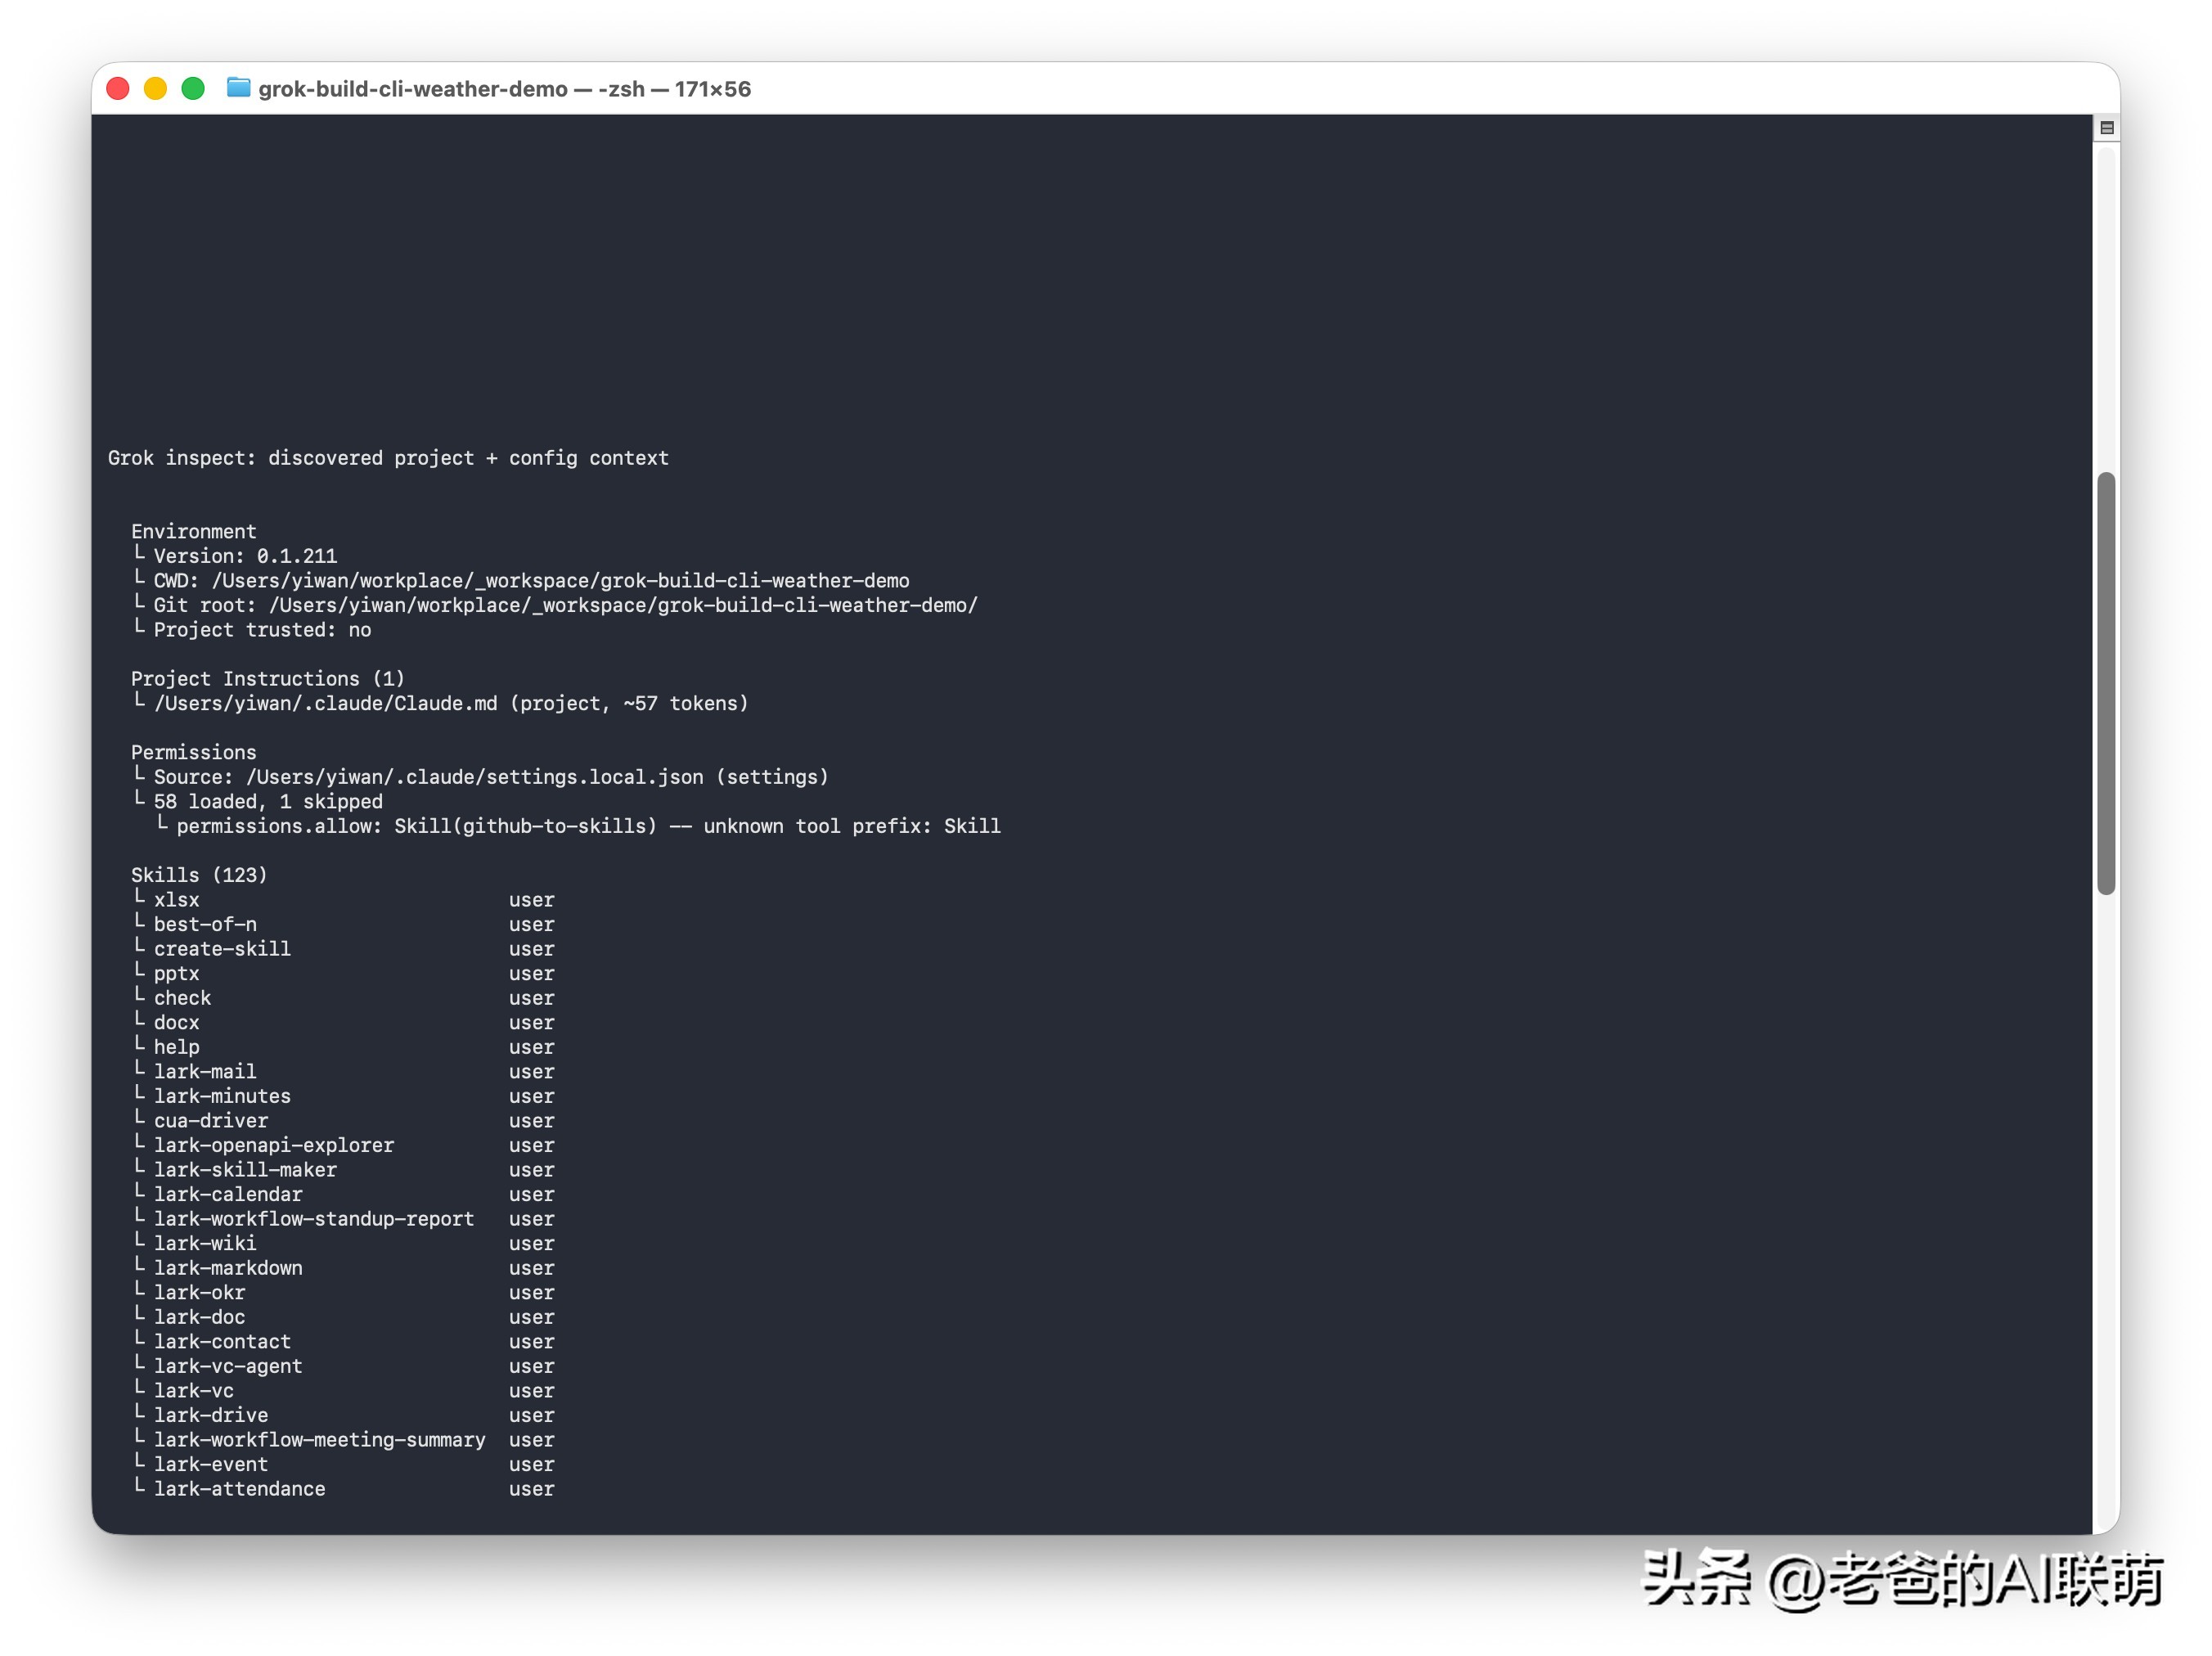2212x1656 pixels.
Task: Click the lark-vc-agent skill row
Action: pyautogui.click(x=344, y=1366)
